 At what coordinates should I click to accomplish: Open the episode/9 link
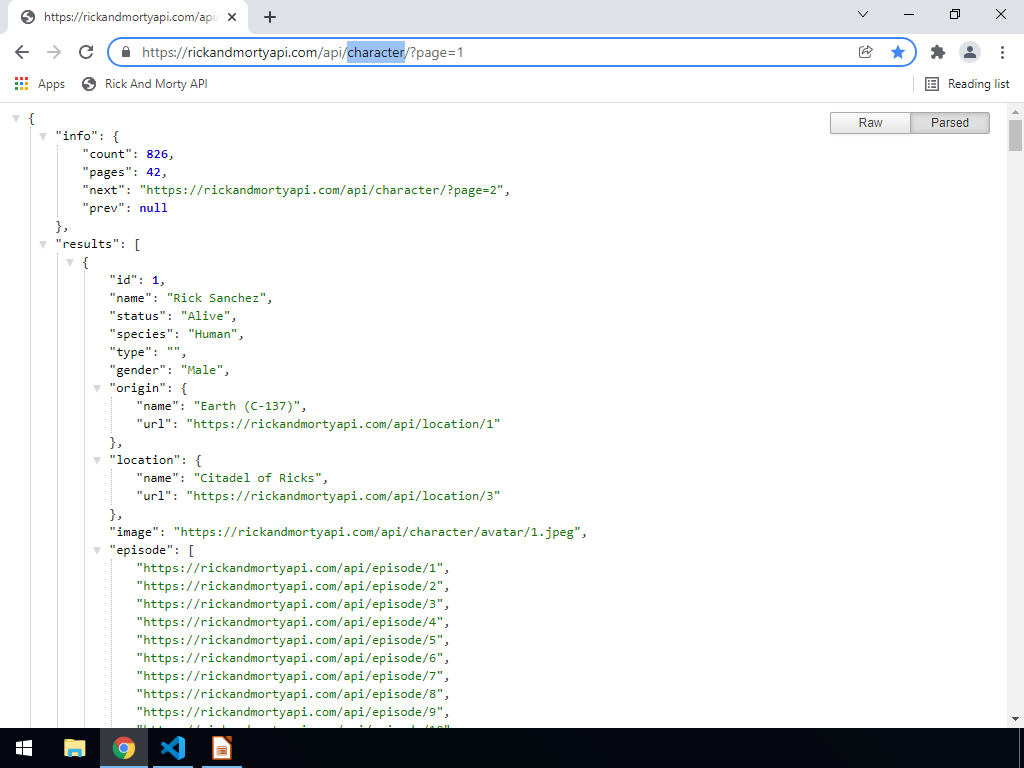pyautogui.click(x=290, y=712)
